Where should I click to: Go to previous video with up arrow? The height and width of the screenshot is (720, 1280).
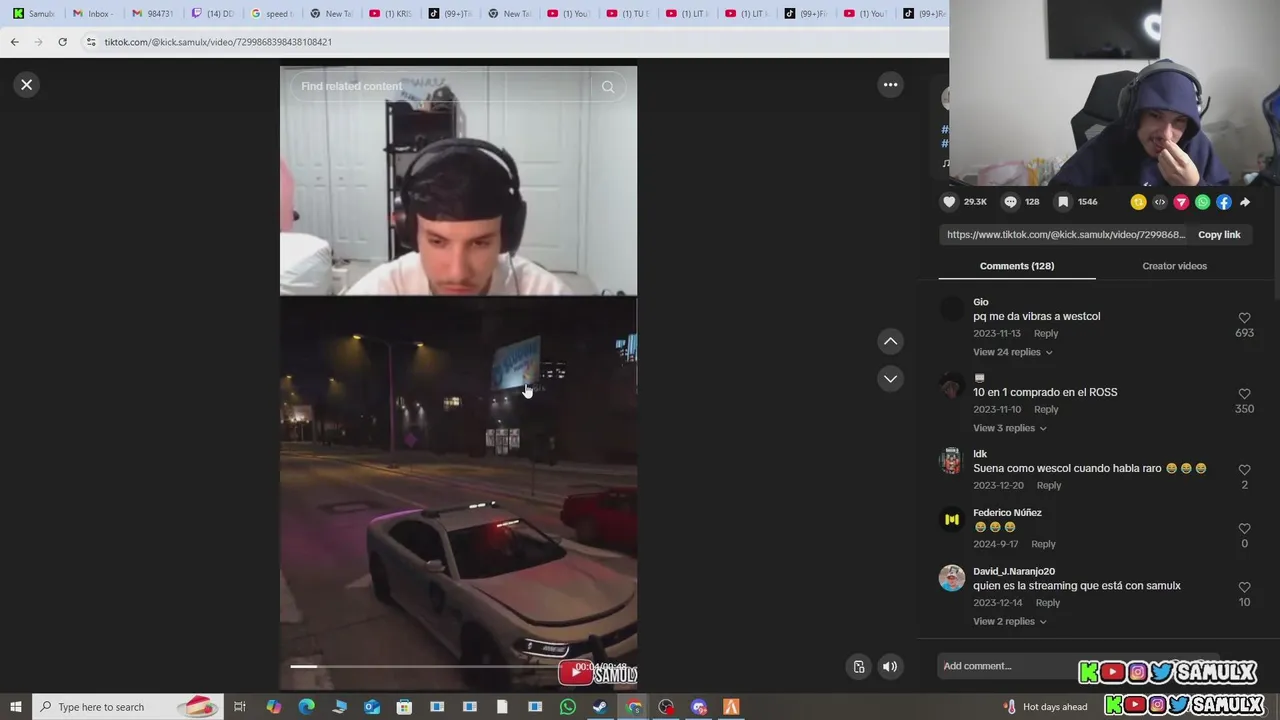coord(890,341)
